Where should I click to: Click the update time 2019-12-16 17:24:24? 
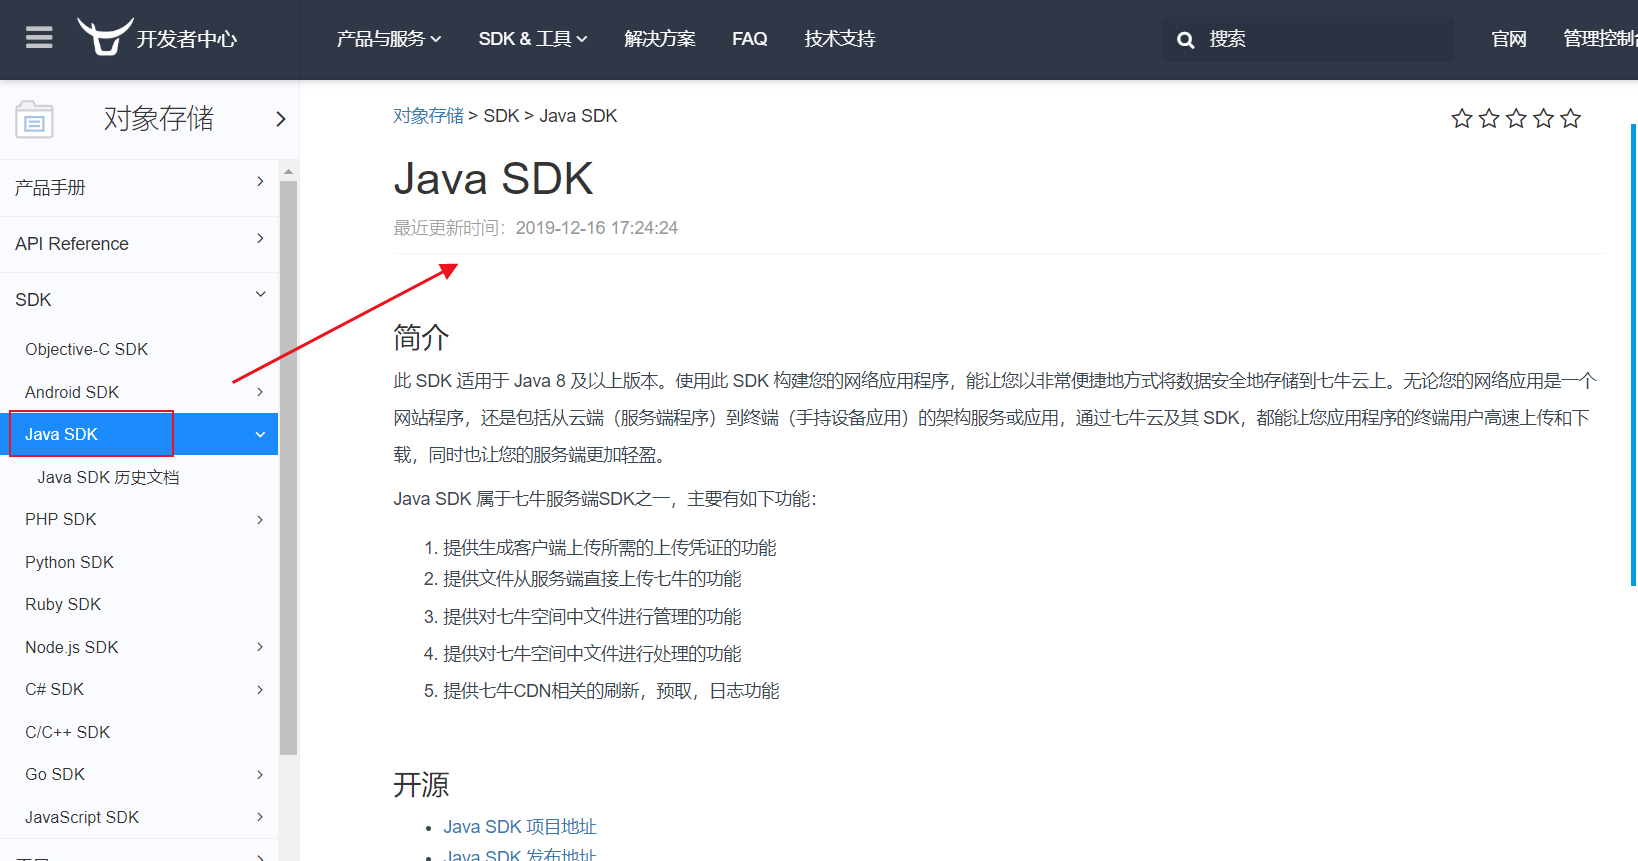(597, 228)
